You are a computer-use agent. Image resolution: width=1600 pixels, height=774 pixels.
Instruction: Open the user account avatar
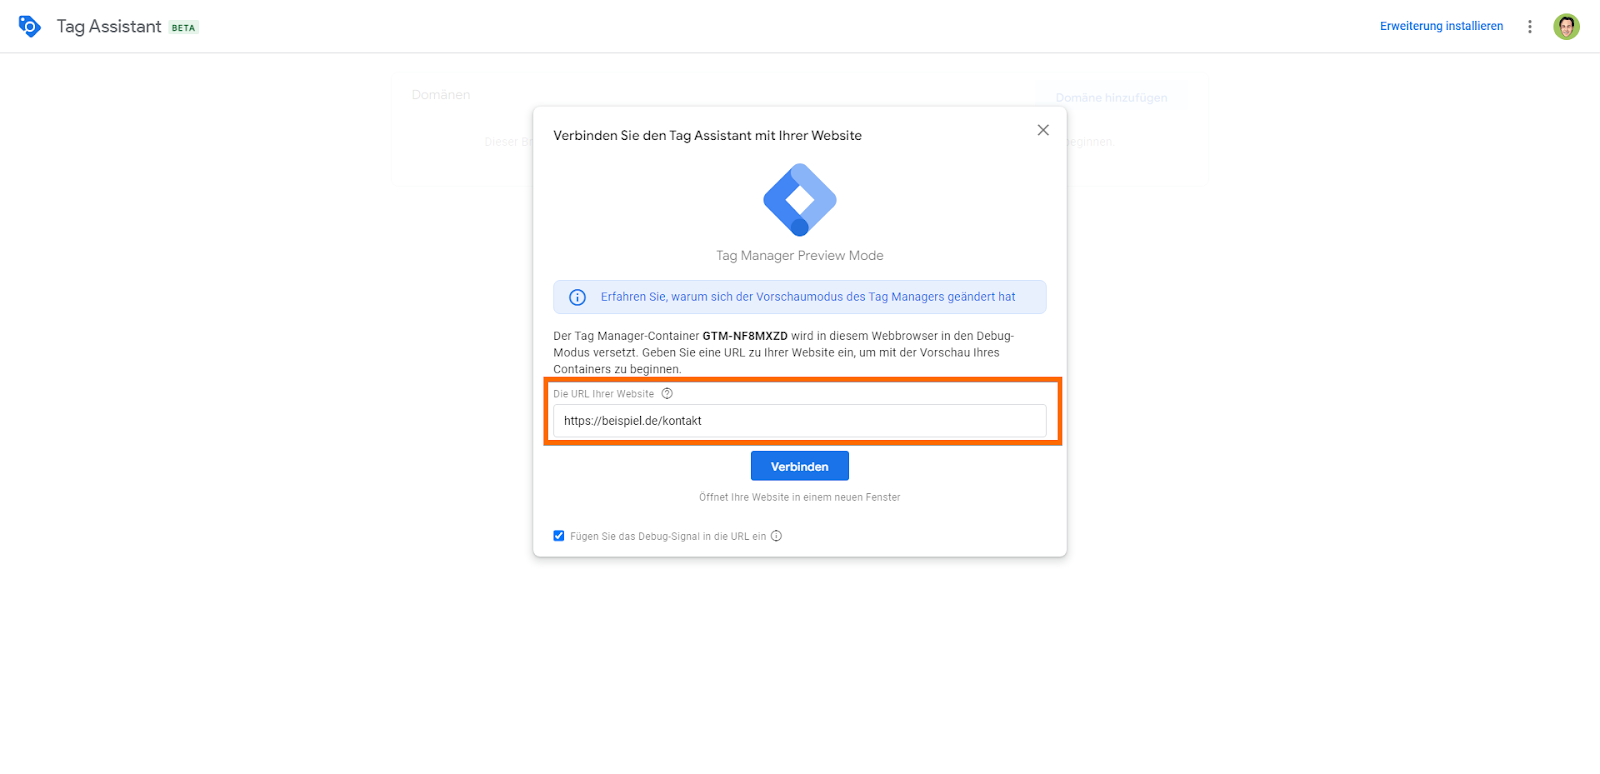[x=1566, y=27]
